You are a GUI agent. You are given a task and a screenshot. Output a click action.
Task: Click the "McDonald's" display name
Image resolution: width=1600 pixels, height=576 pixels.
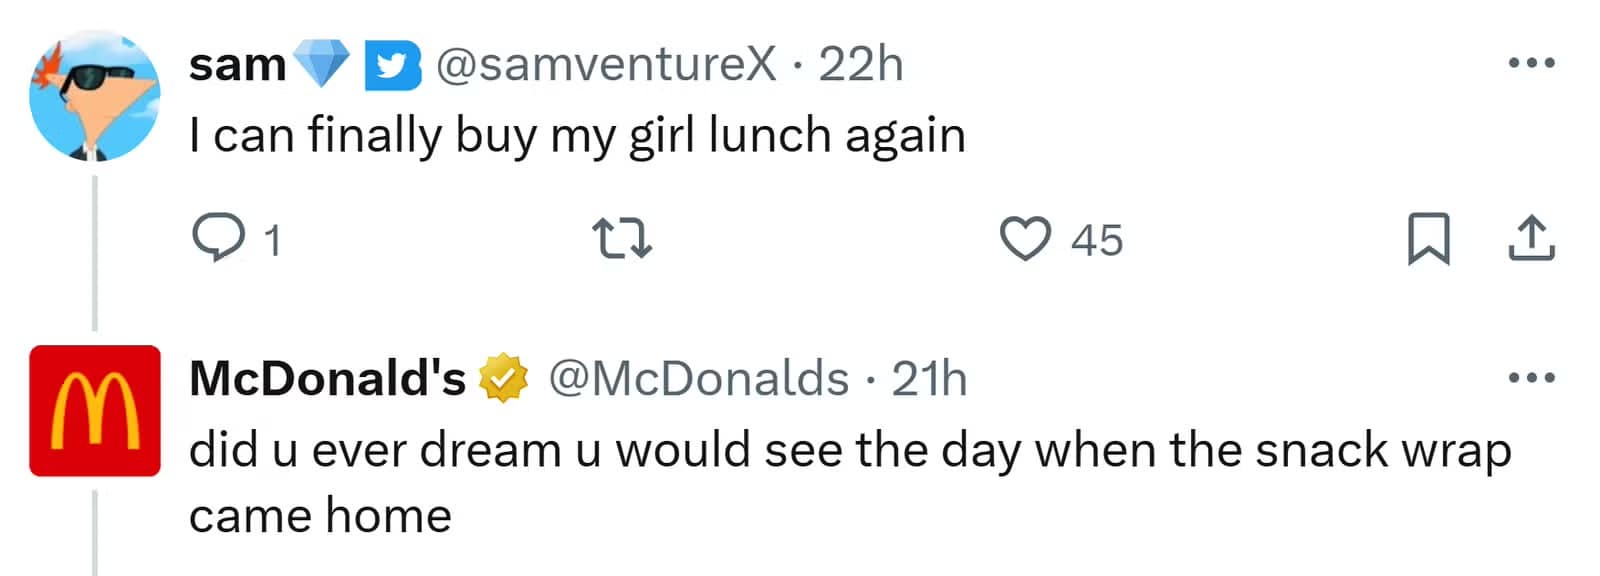pyautogui.click(x=327, y=379)
